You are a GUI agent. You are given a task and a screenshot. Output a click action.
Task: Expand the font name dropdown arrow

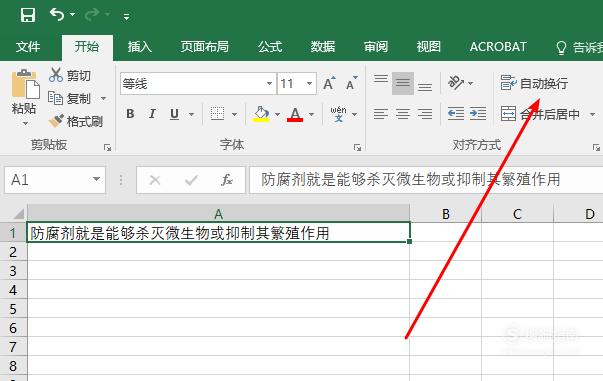[270, 83]
